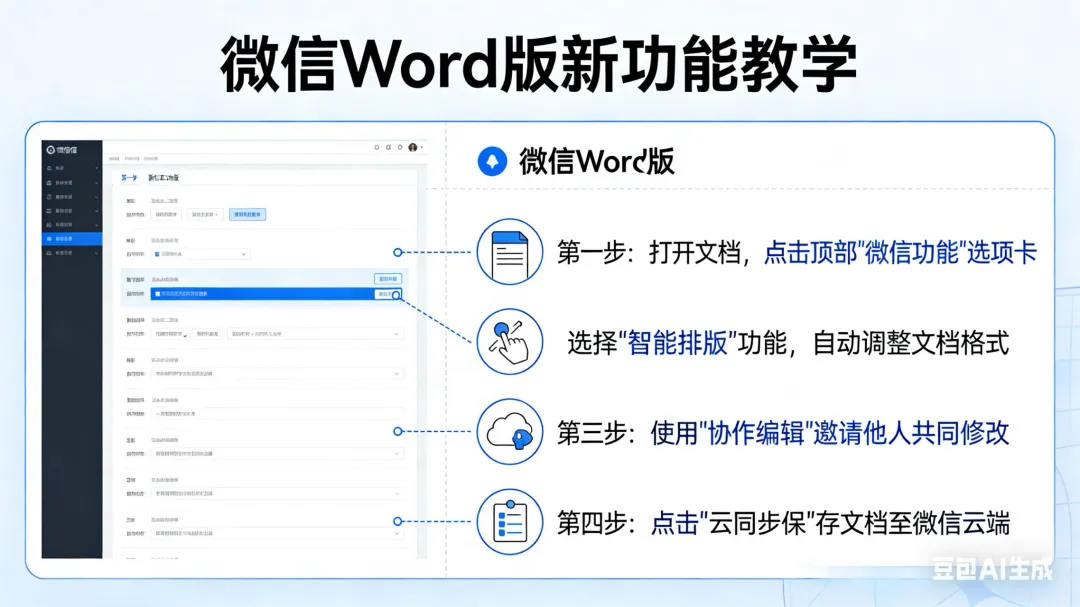Open the sidebar item directly above the highlighted one
The image size is (1080, 607).
(72, 225)
